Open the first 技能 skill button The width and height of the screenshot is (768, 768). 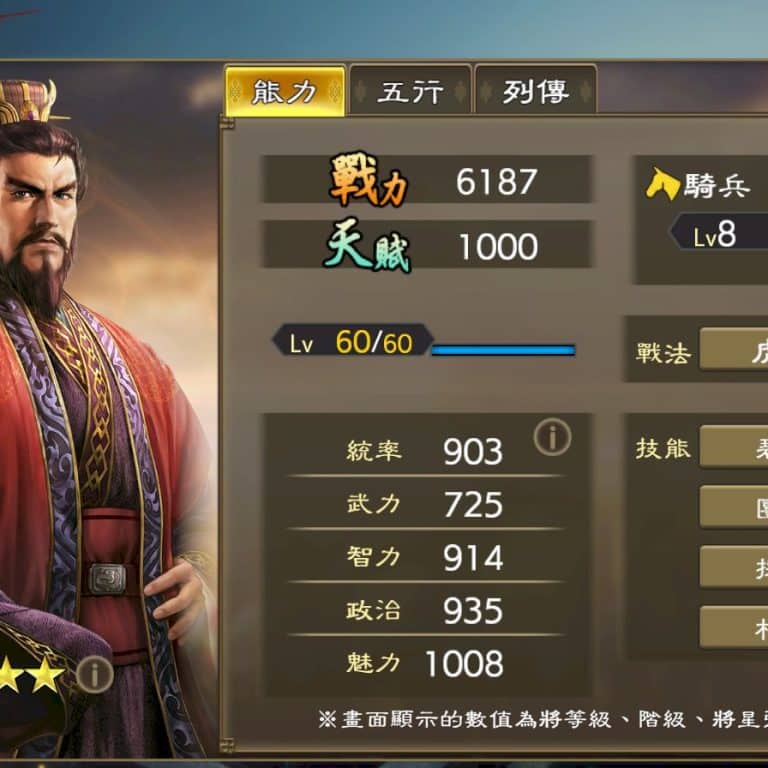pos(734,446)
